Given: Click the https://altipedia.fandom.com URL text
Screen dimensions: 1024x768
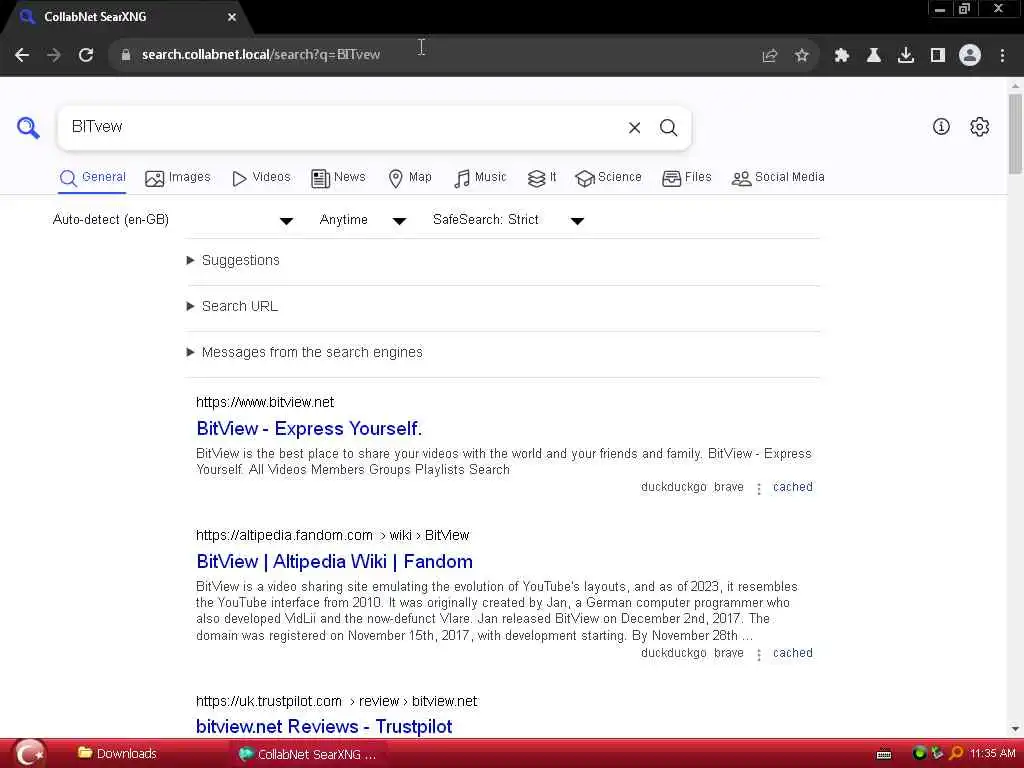Looking at the screenshot, I should [284, 536].
